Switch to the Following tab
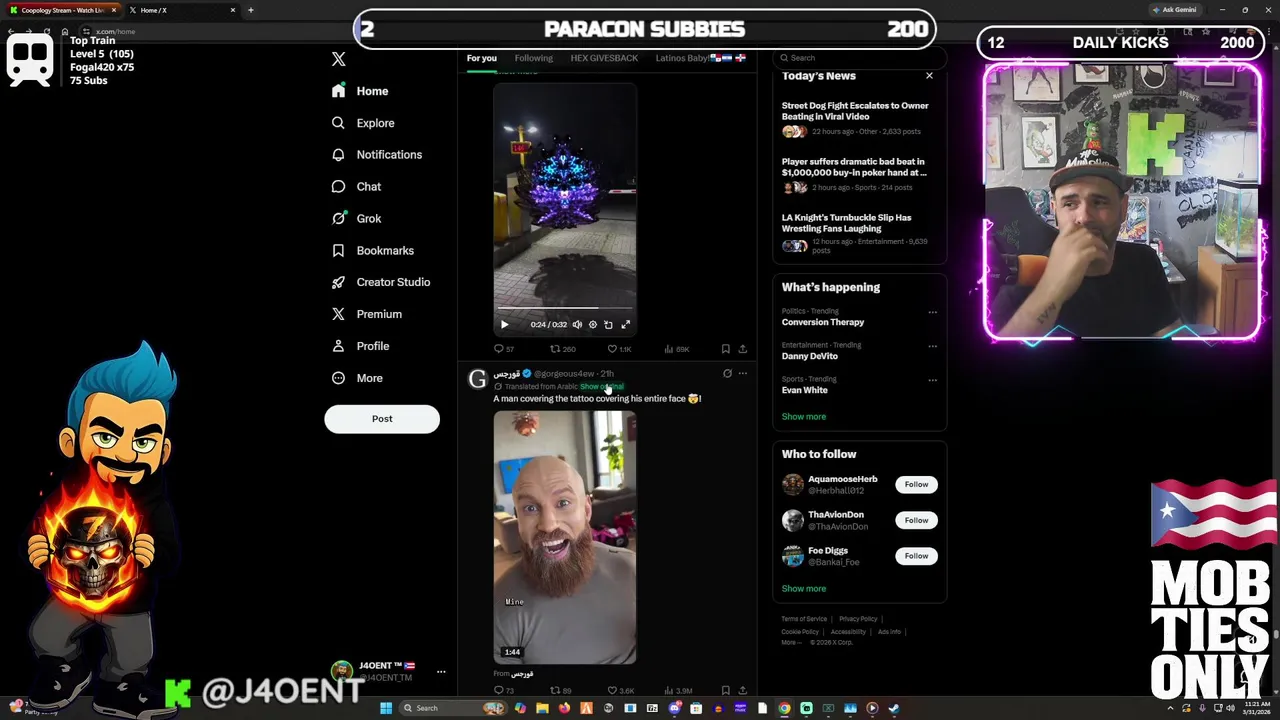Image resolution: width=1280 pixels, height=720 pixels. (x=533, y=58)
